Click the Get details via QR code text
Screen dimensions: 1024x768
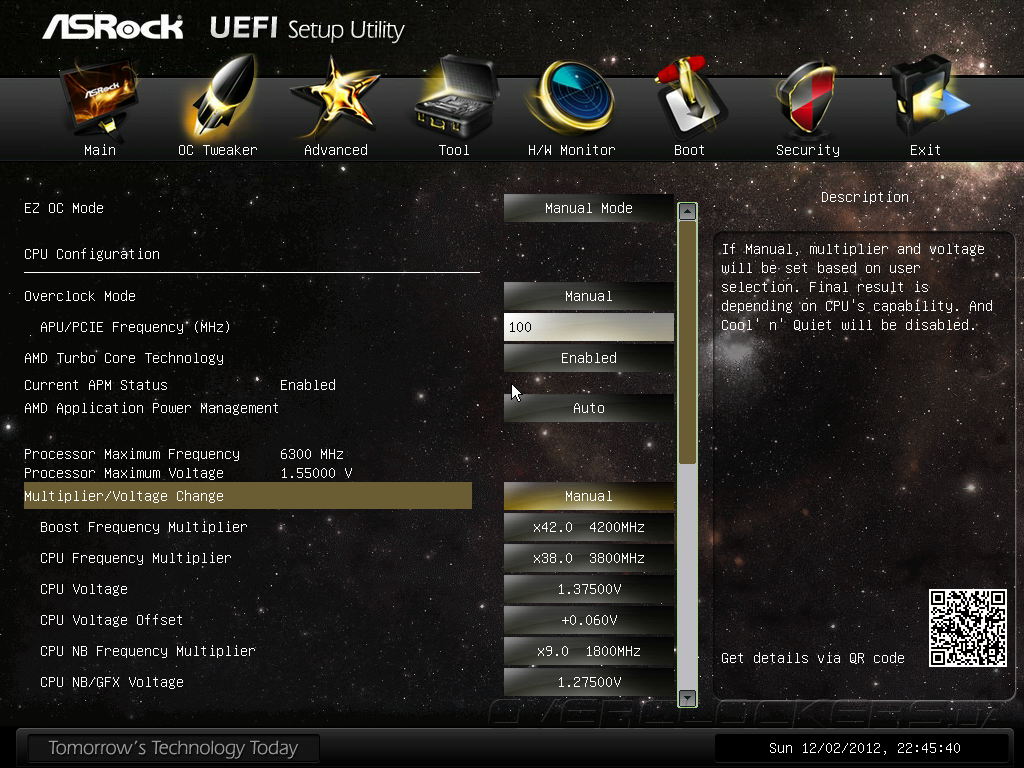click(812, 658)
